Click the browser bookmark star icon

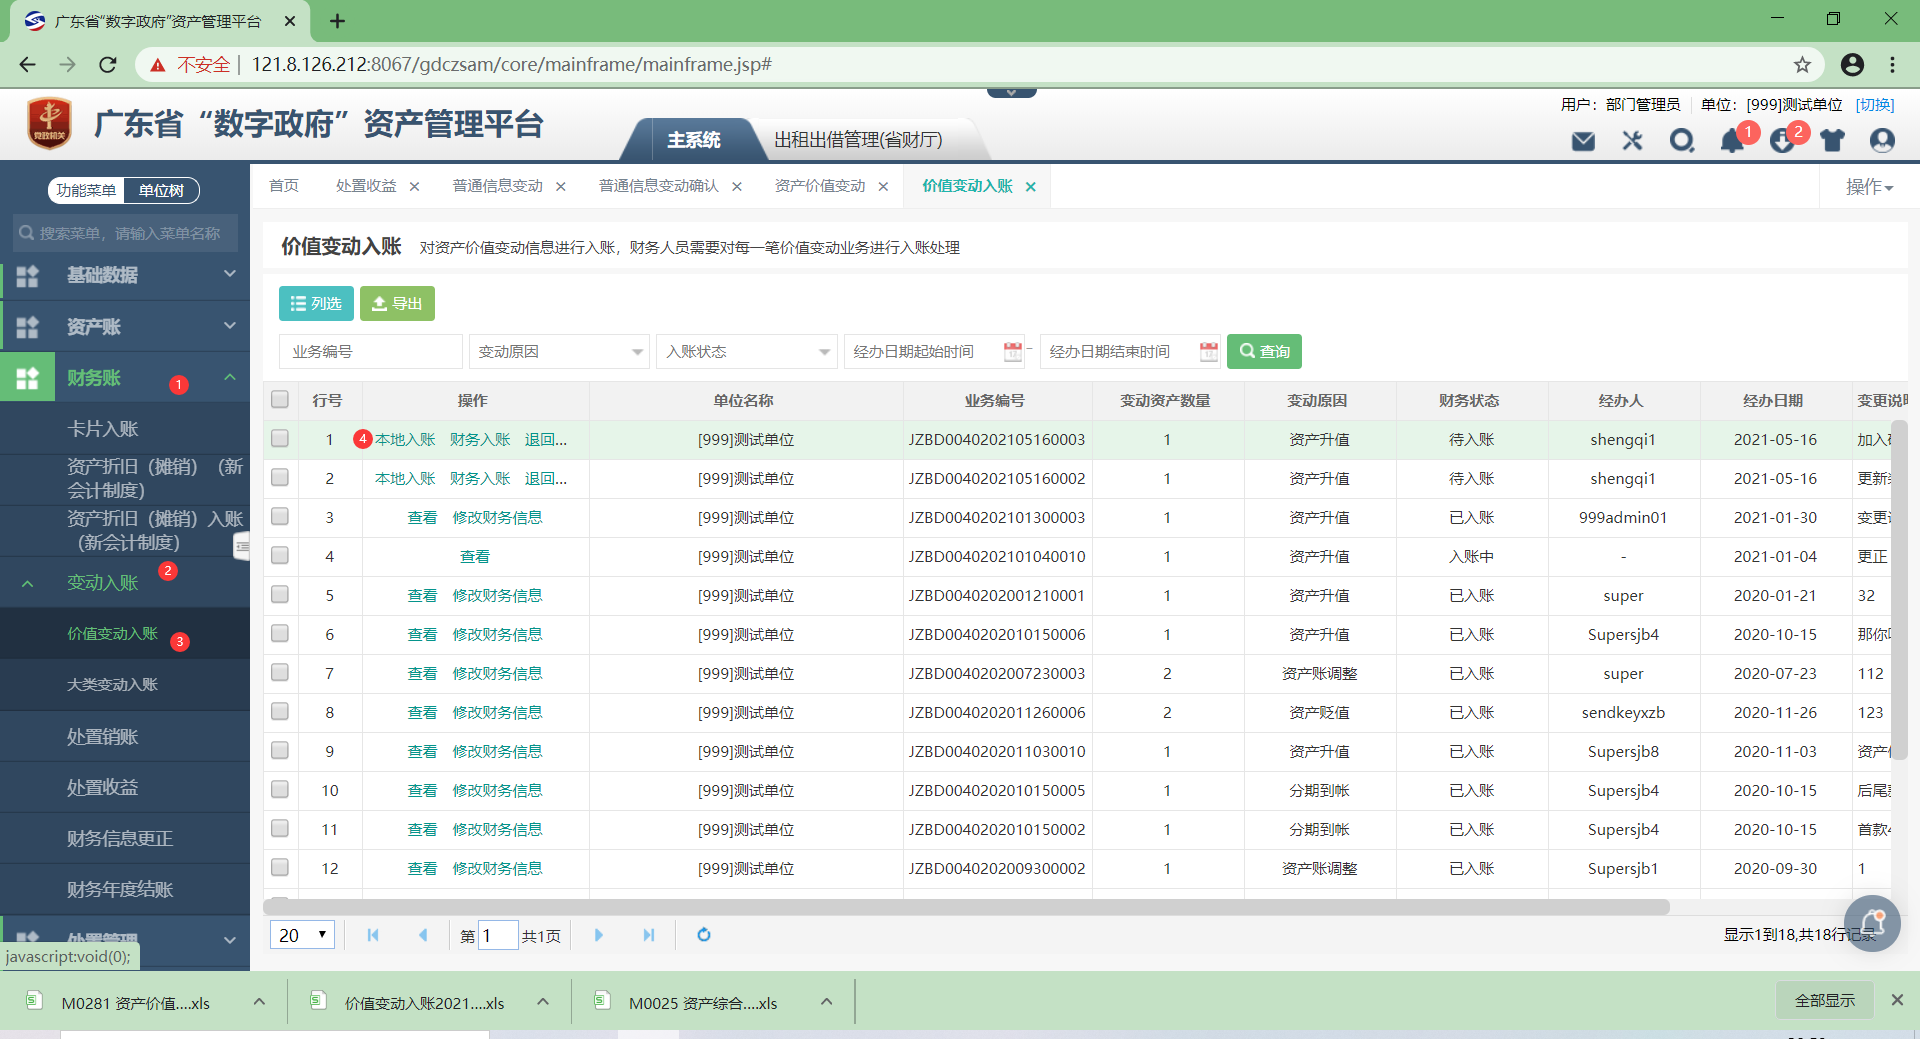[1802, 65]
